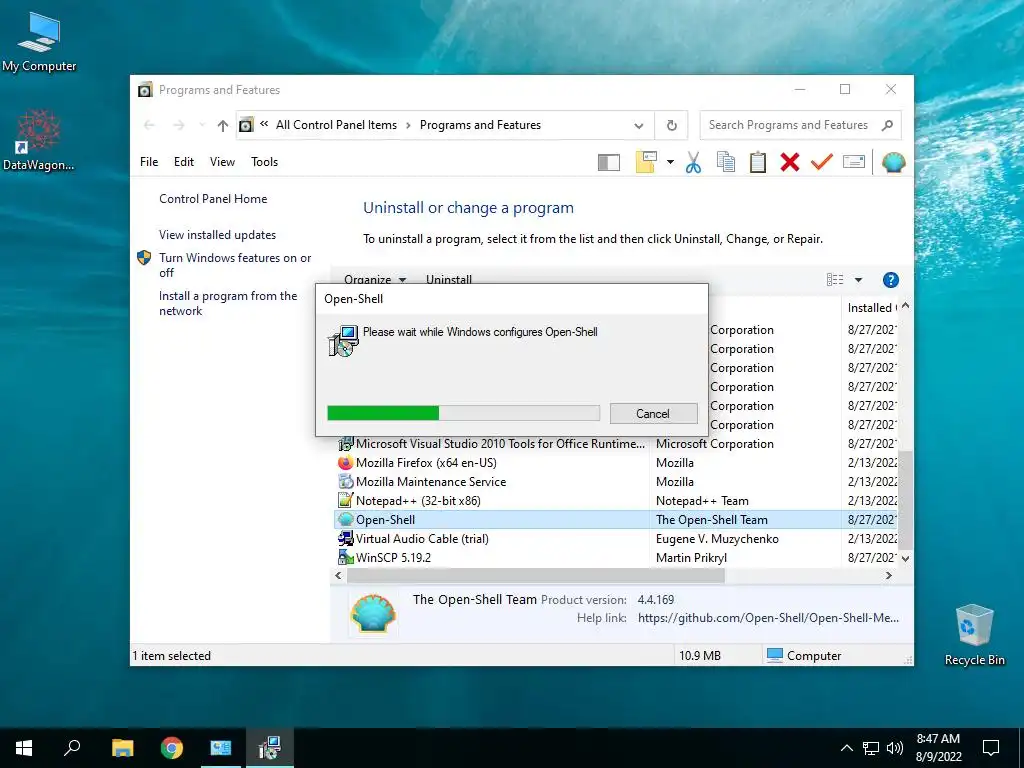The height and width of the screenshot is (768, 1024).
Task: Open the View menu
Action: 222,162
